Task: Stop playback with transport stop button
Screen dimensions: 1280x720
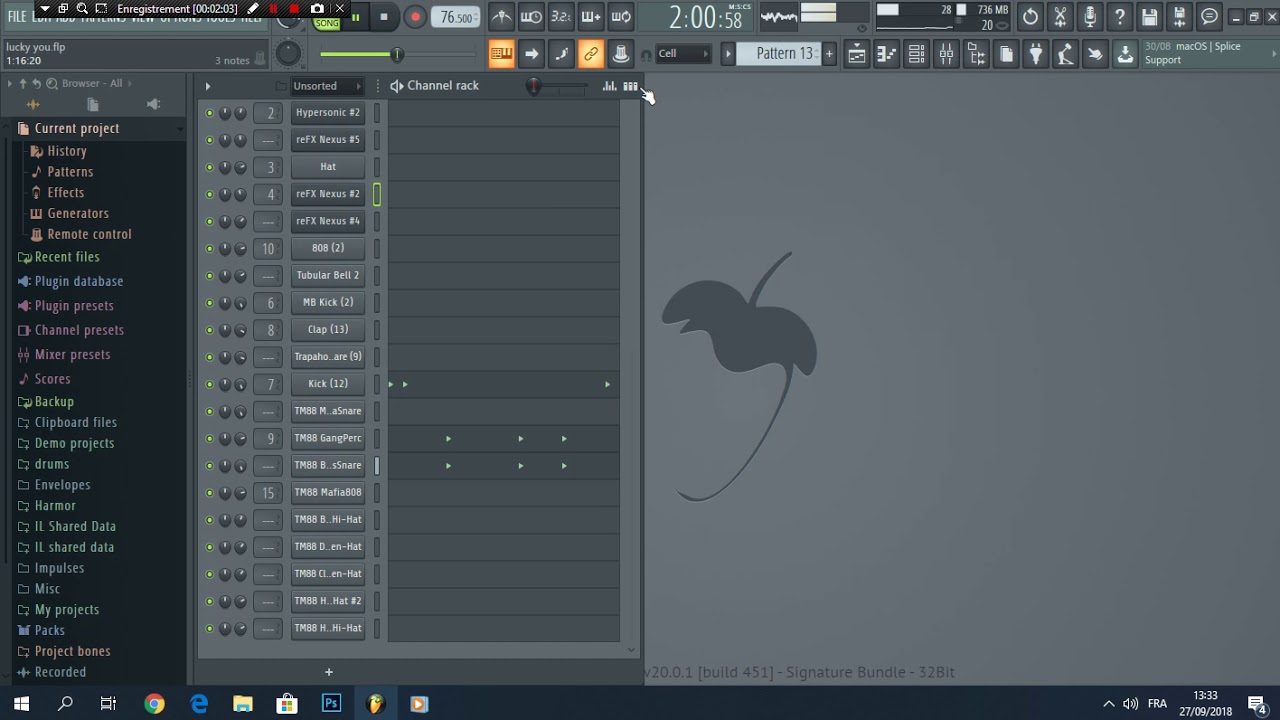Action: point(384,17)
